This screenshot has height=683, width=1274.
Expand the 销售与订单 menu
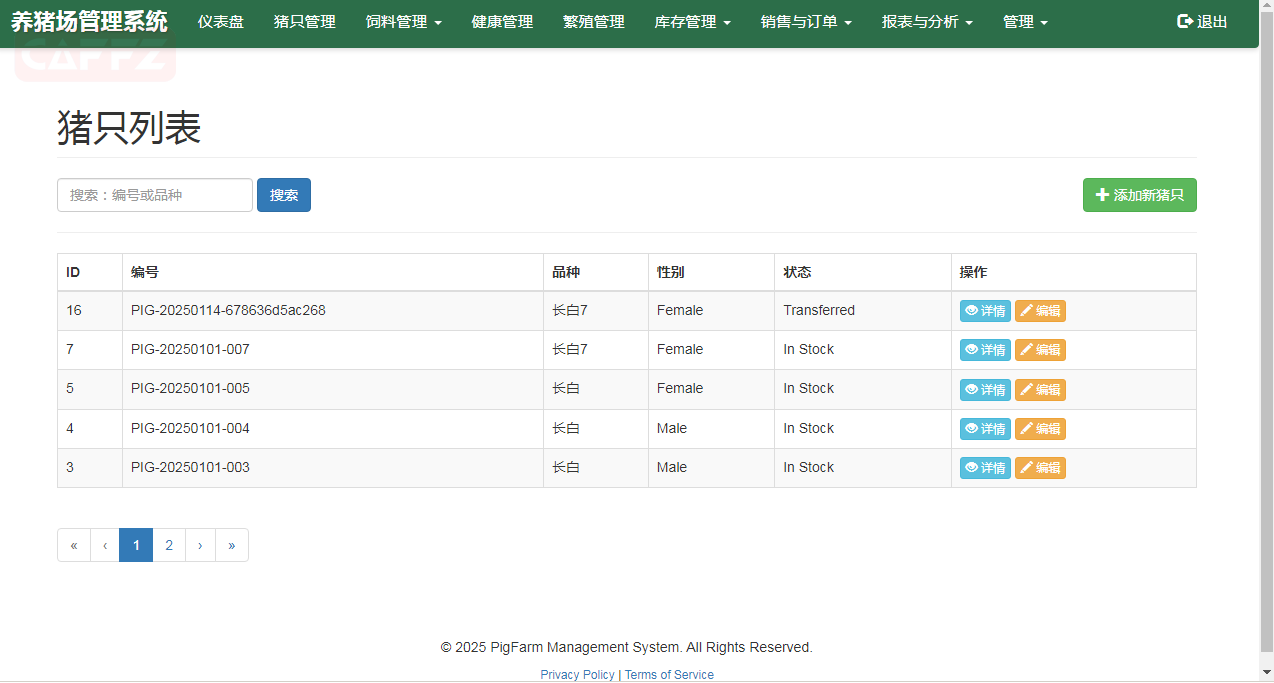pos(805,22)
